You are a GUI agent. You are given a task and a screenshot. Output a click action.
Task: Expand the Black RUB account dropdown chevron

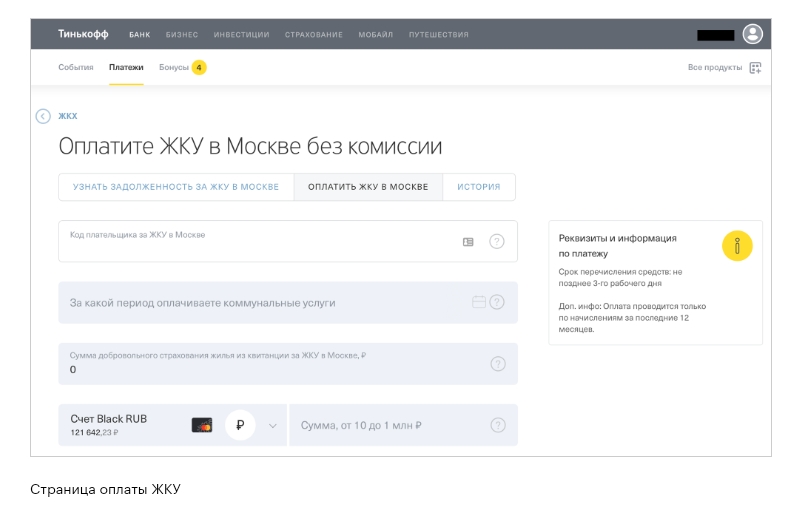click(x=272, y=425)
